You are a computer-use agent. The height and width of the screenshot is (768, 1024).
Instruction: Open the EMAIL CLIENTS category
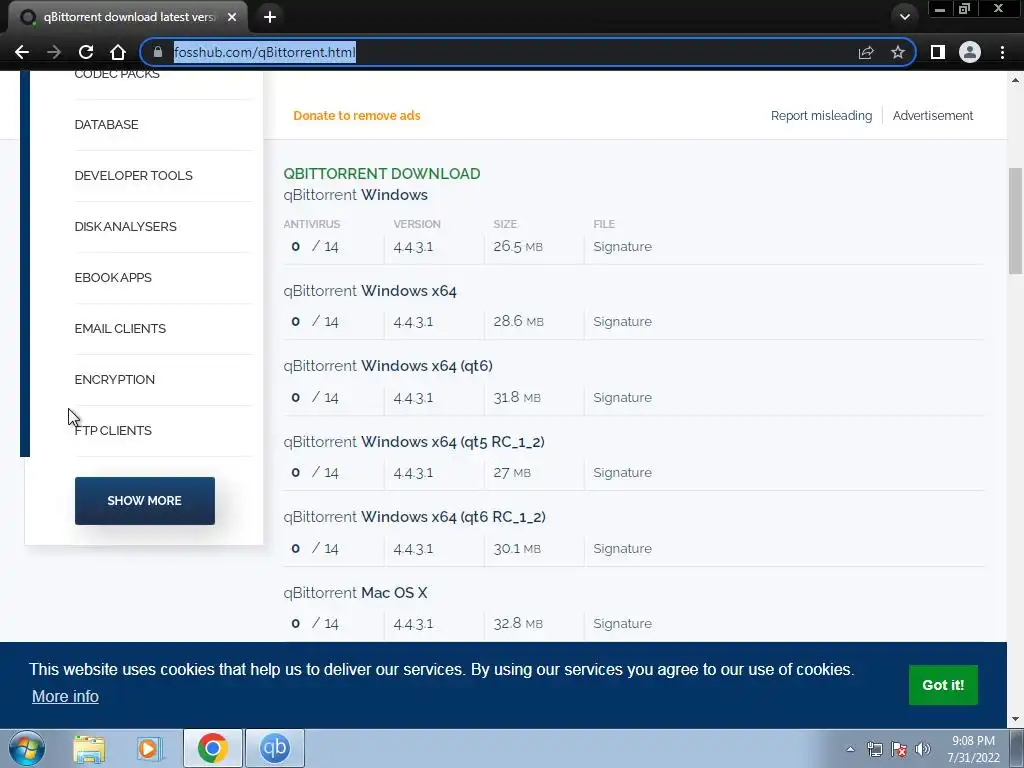coord(120,328)
